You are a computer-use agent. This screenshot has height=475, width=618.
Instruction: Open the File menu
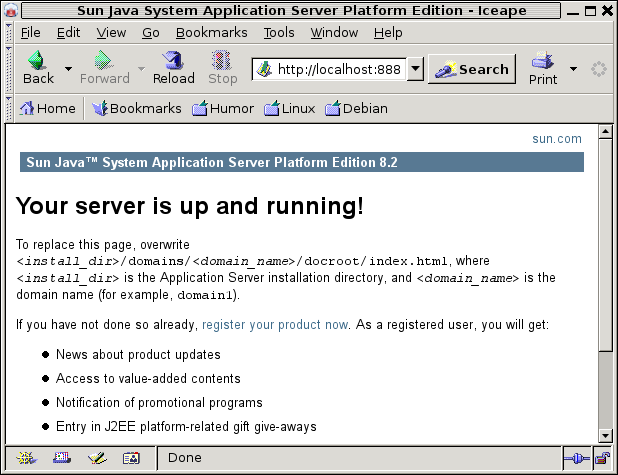point(30,32)
